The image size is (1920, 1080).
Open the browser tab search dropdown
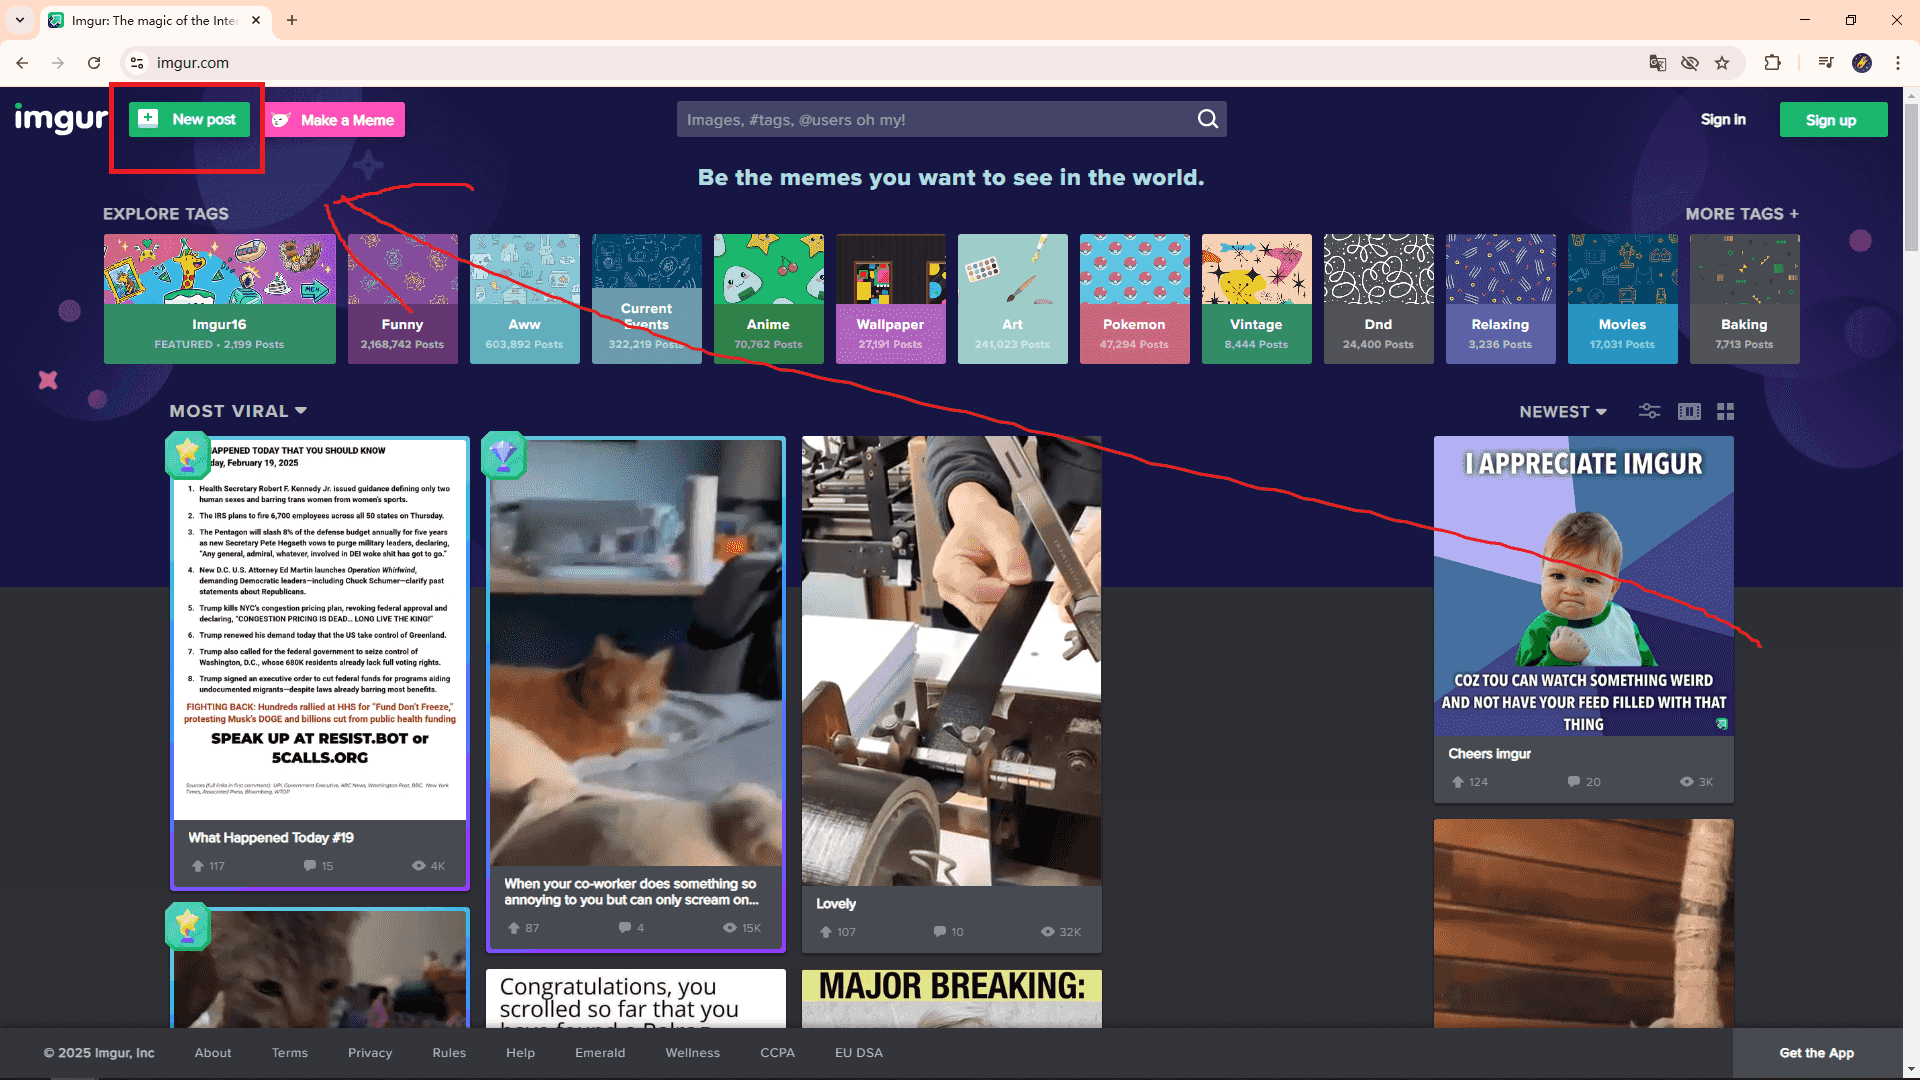pos(19,20)
